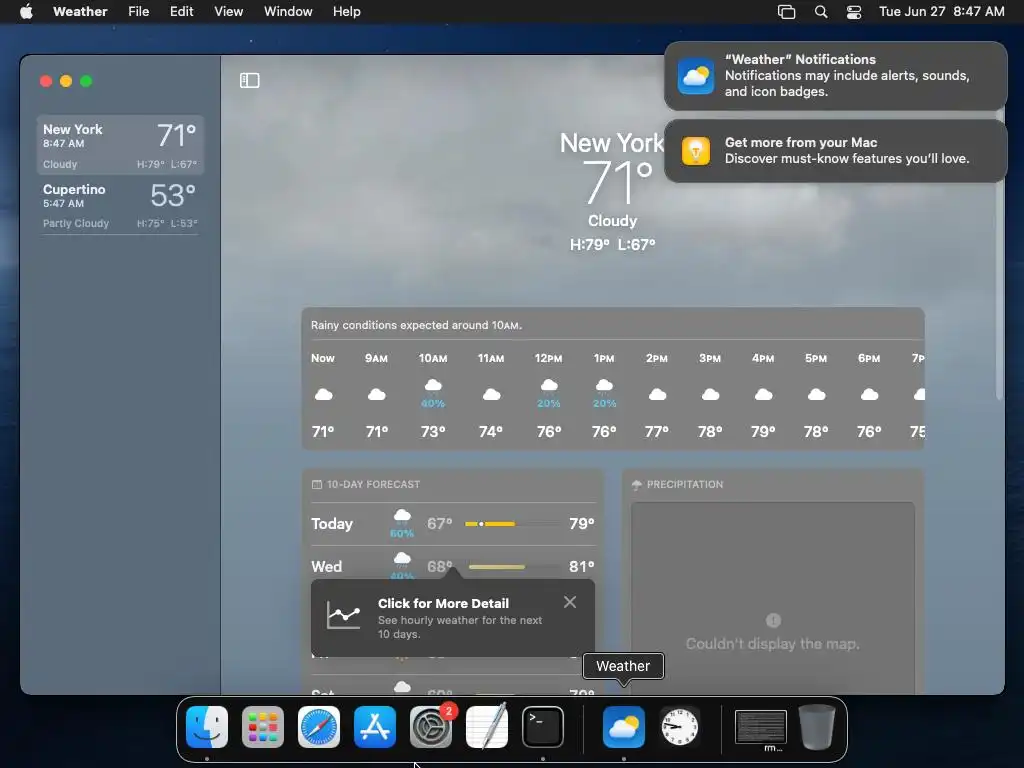
Task: Open Terminal from the Dock
Action: [x=543, y=727]
